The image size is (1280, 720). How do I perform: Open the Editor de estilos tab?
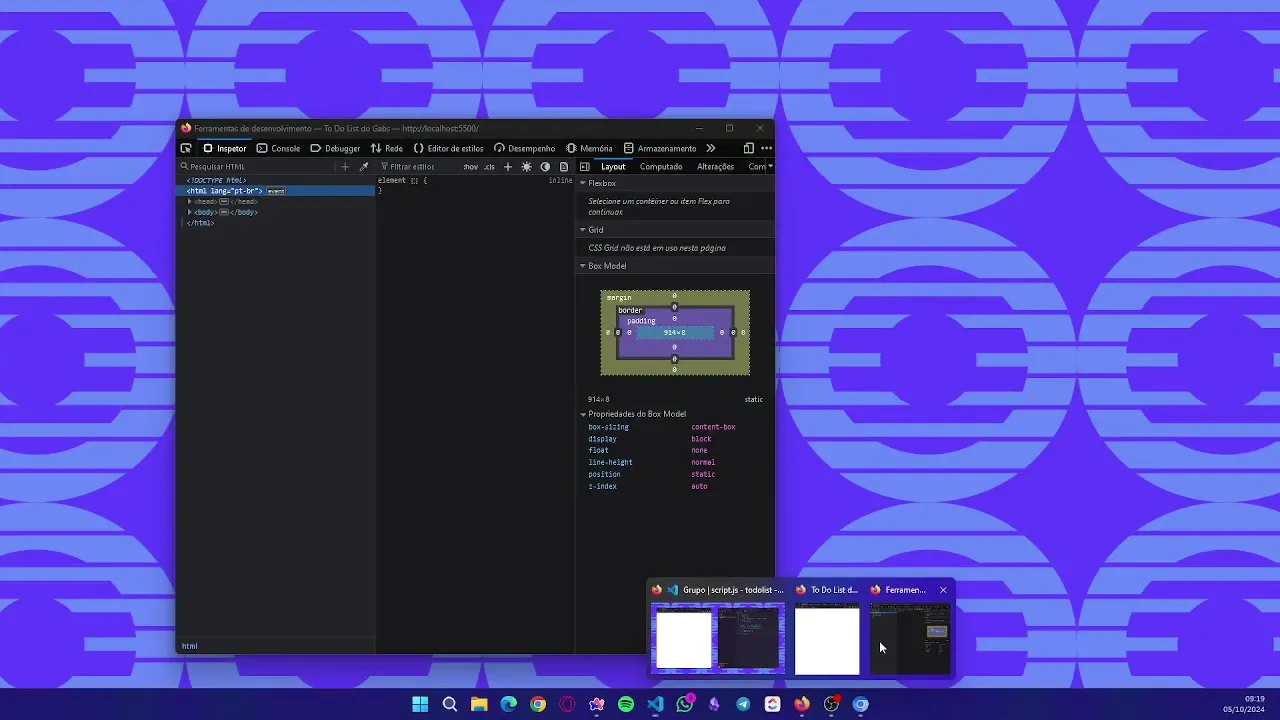click(x=448, y=148)
